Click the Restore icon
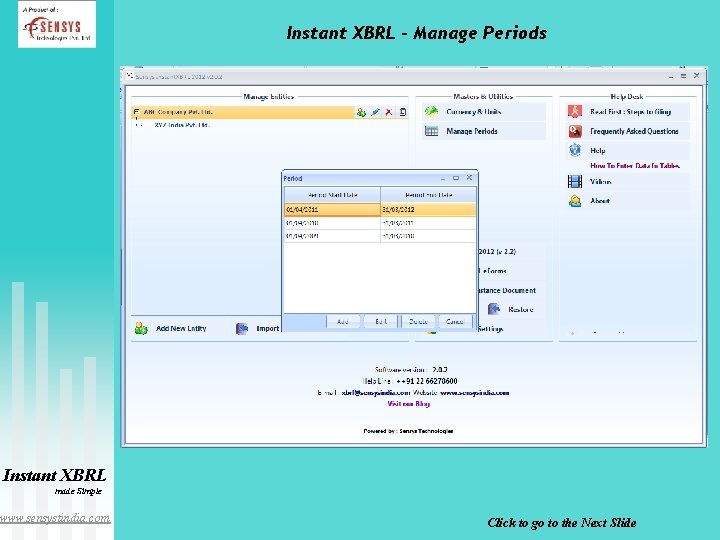The image size is (720, 540). click(x=494, y=309)
